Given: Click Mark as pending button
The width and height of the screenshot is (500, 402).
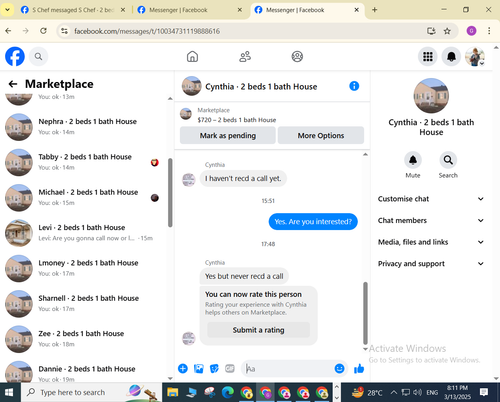Looking at the screenshot, I should [228, 135].
